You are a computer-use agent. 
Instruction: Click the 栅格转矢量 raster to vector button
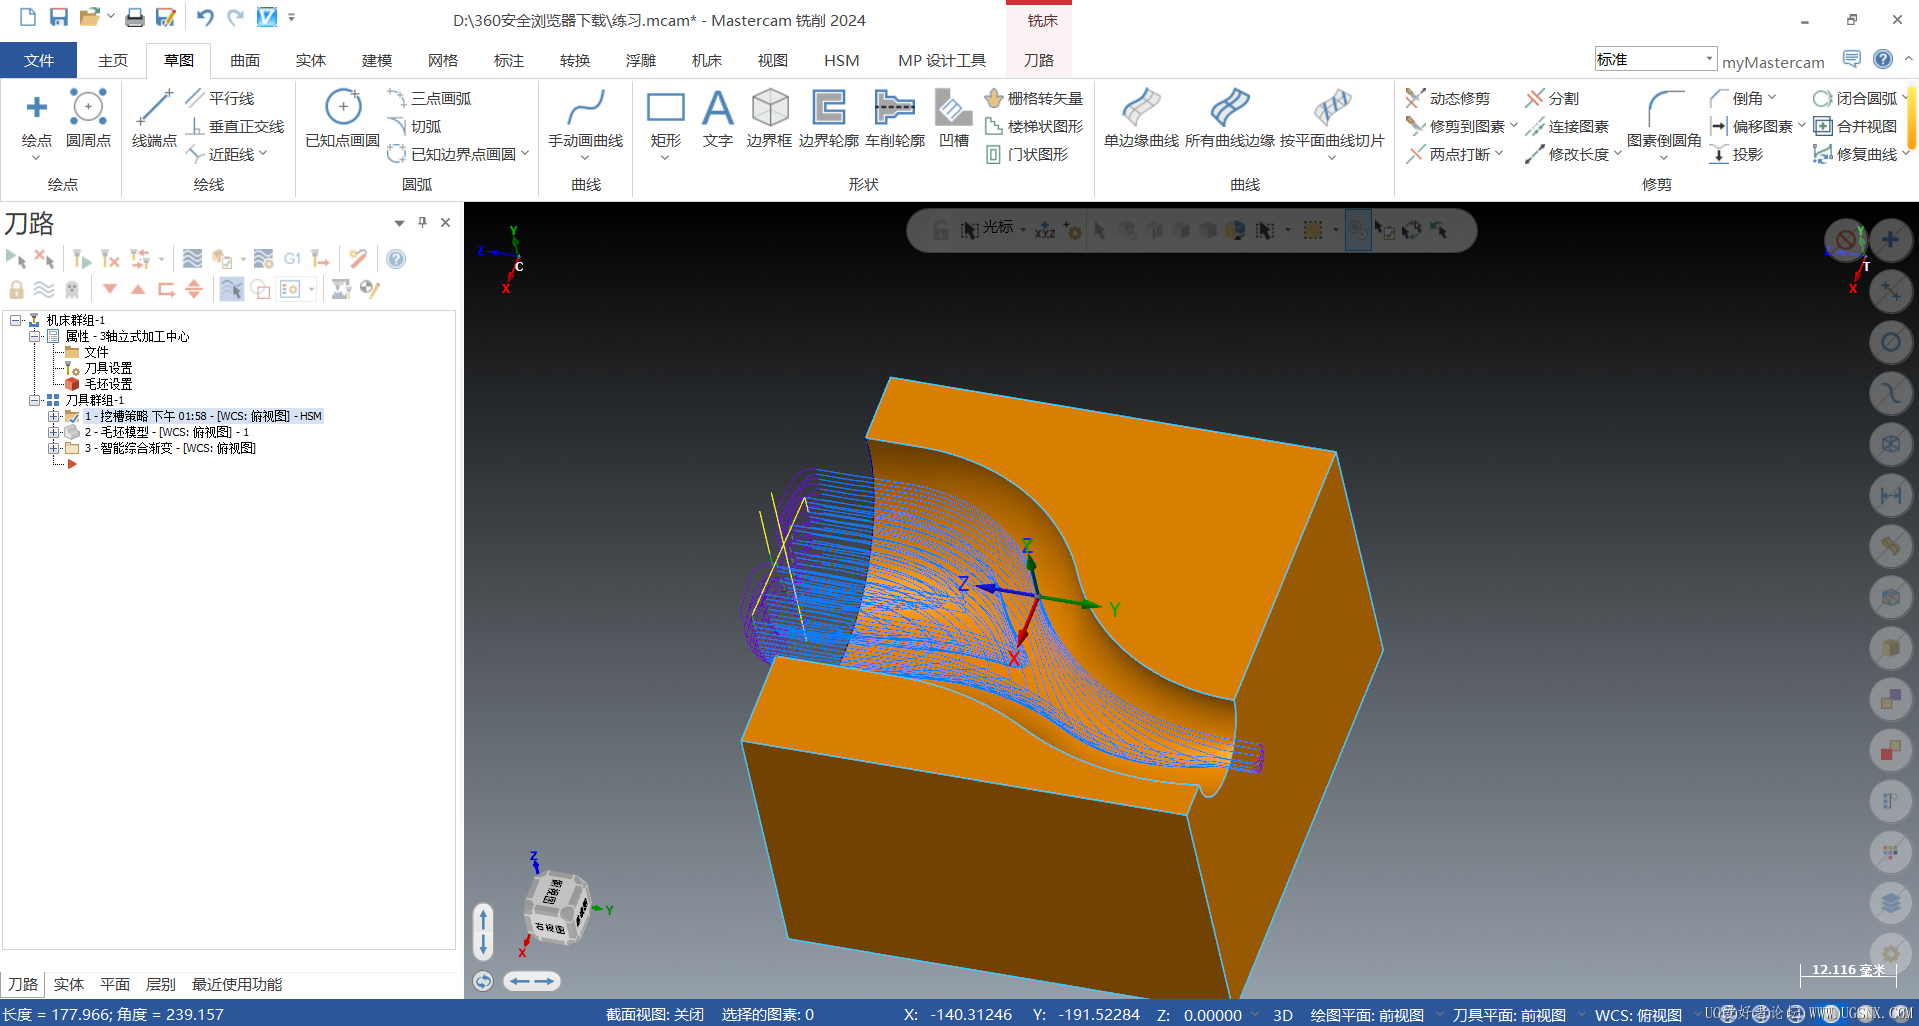tap(1034, 98)
